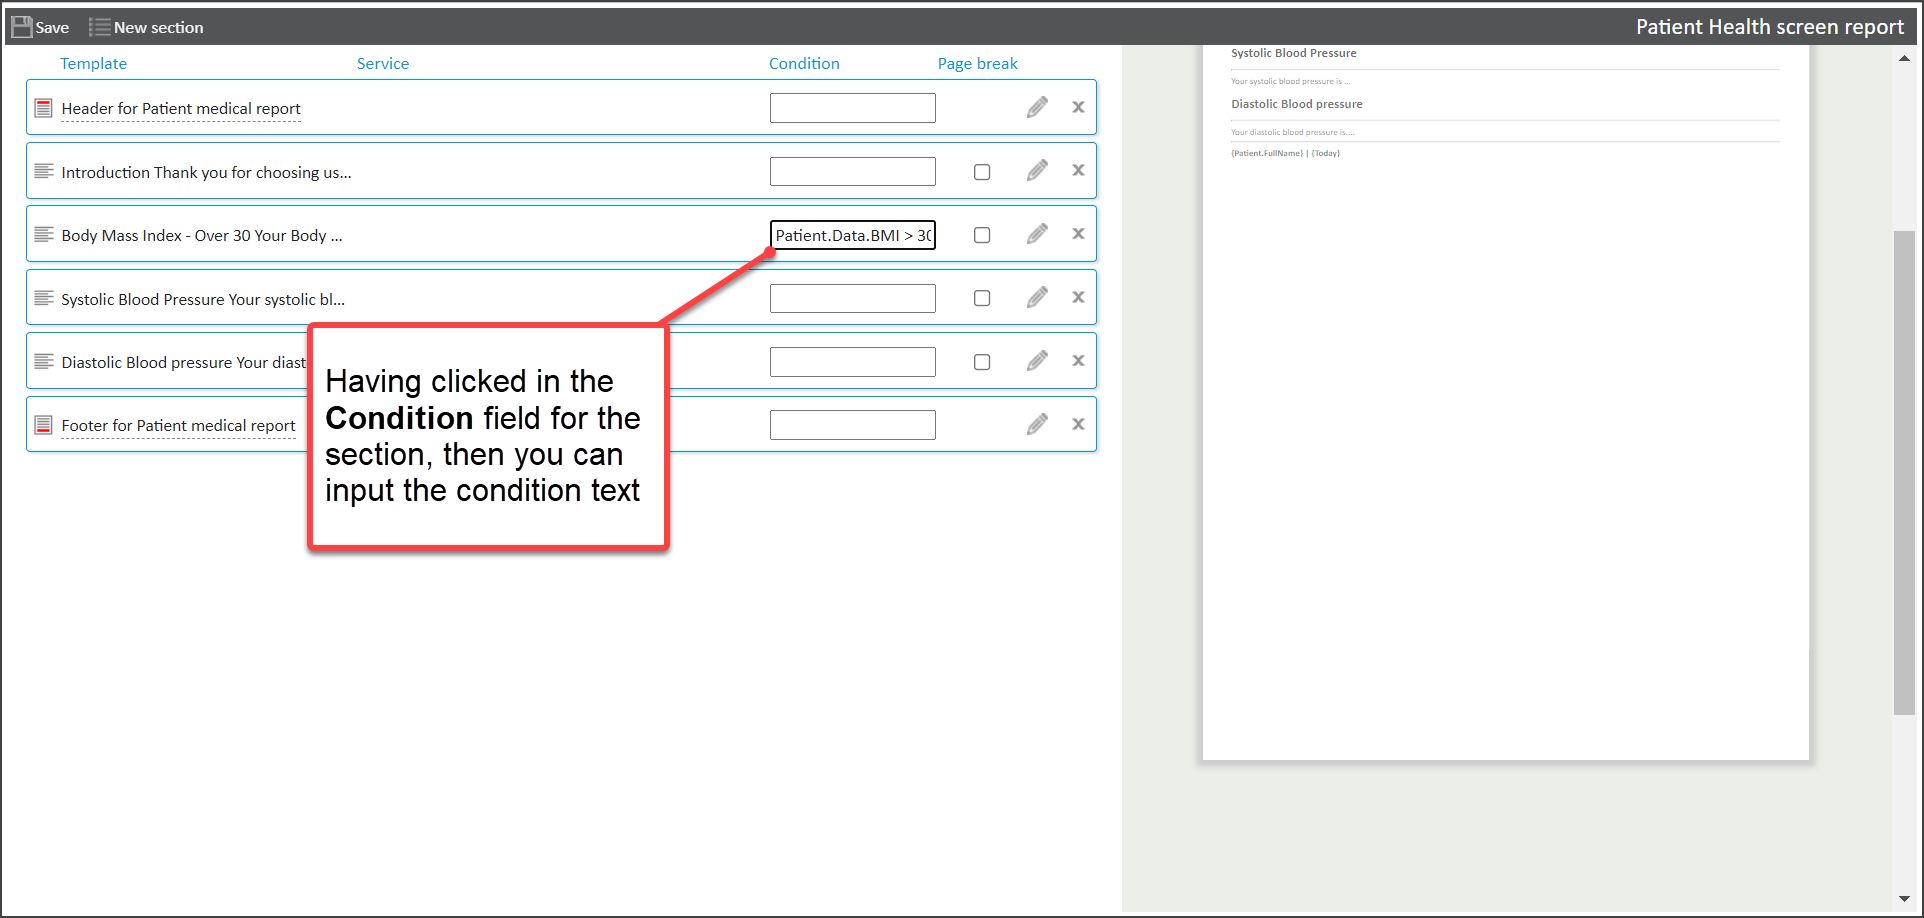The width and height of the screenshot is (1924, 918).
Task: Edit the Header section with the pencil icon
Action: click(1037, 107)
